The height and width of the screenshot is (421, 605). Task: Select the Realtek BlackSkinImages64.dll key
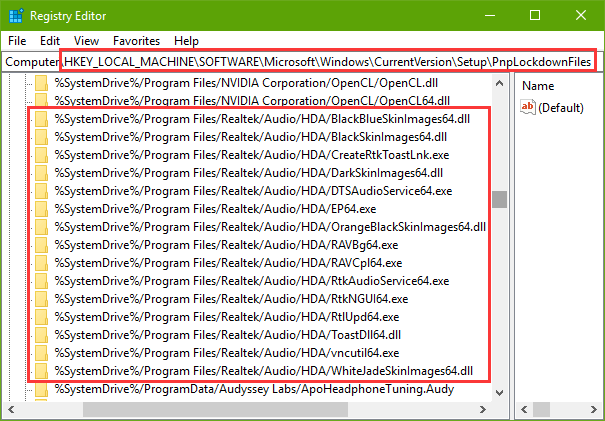(251, 137)
